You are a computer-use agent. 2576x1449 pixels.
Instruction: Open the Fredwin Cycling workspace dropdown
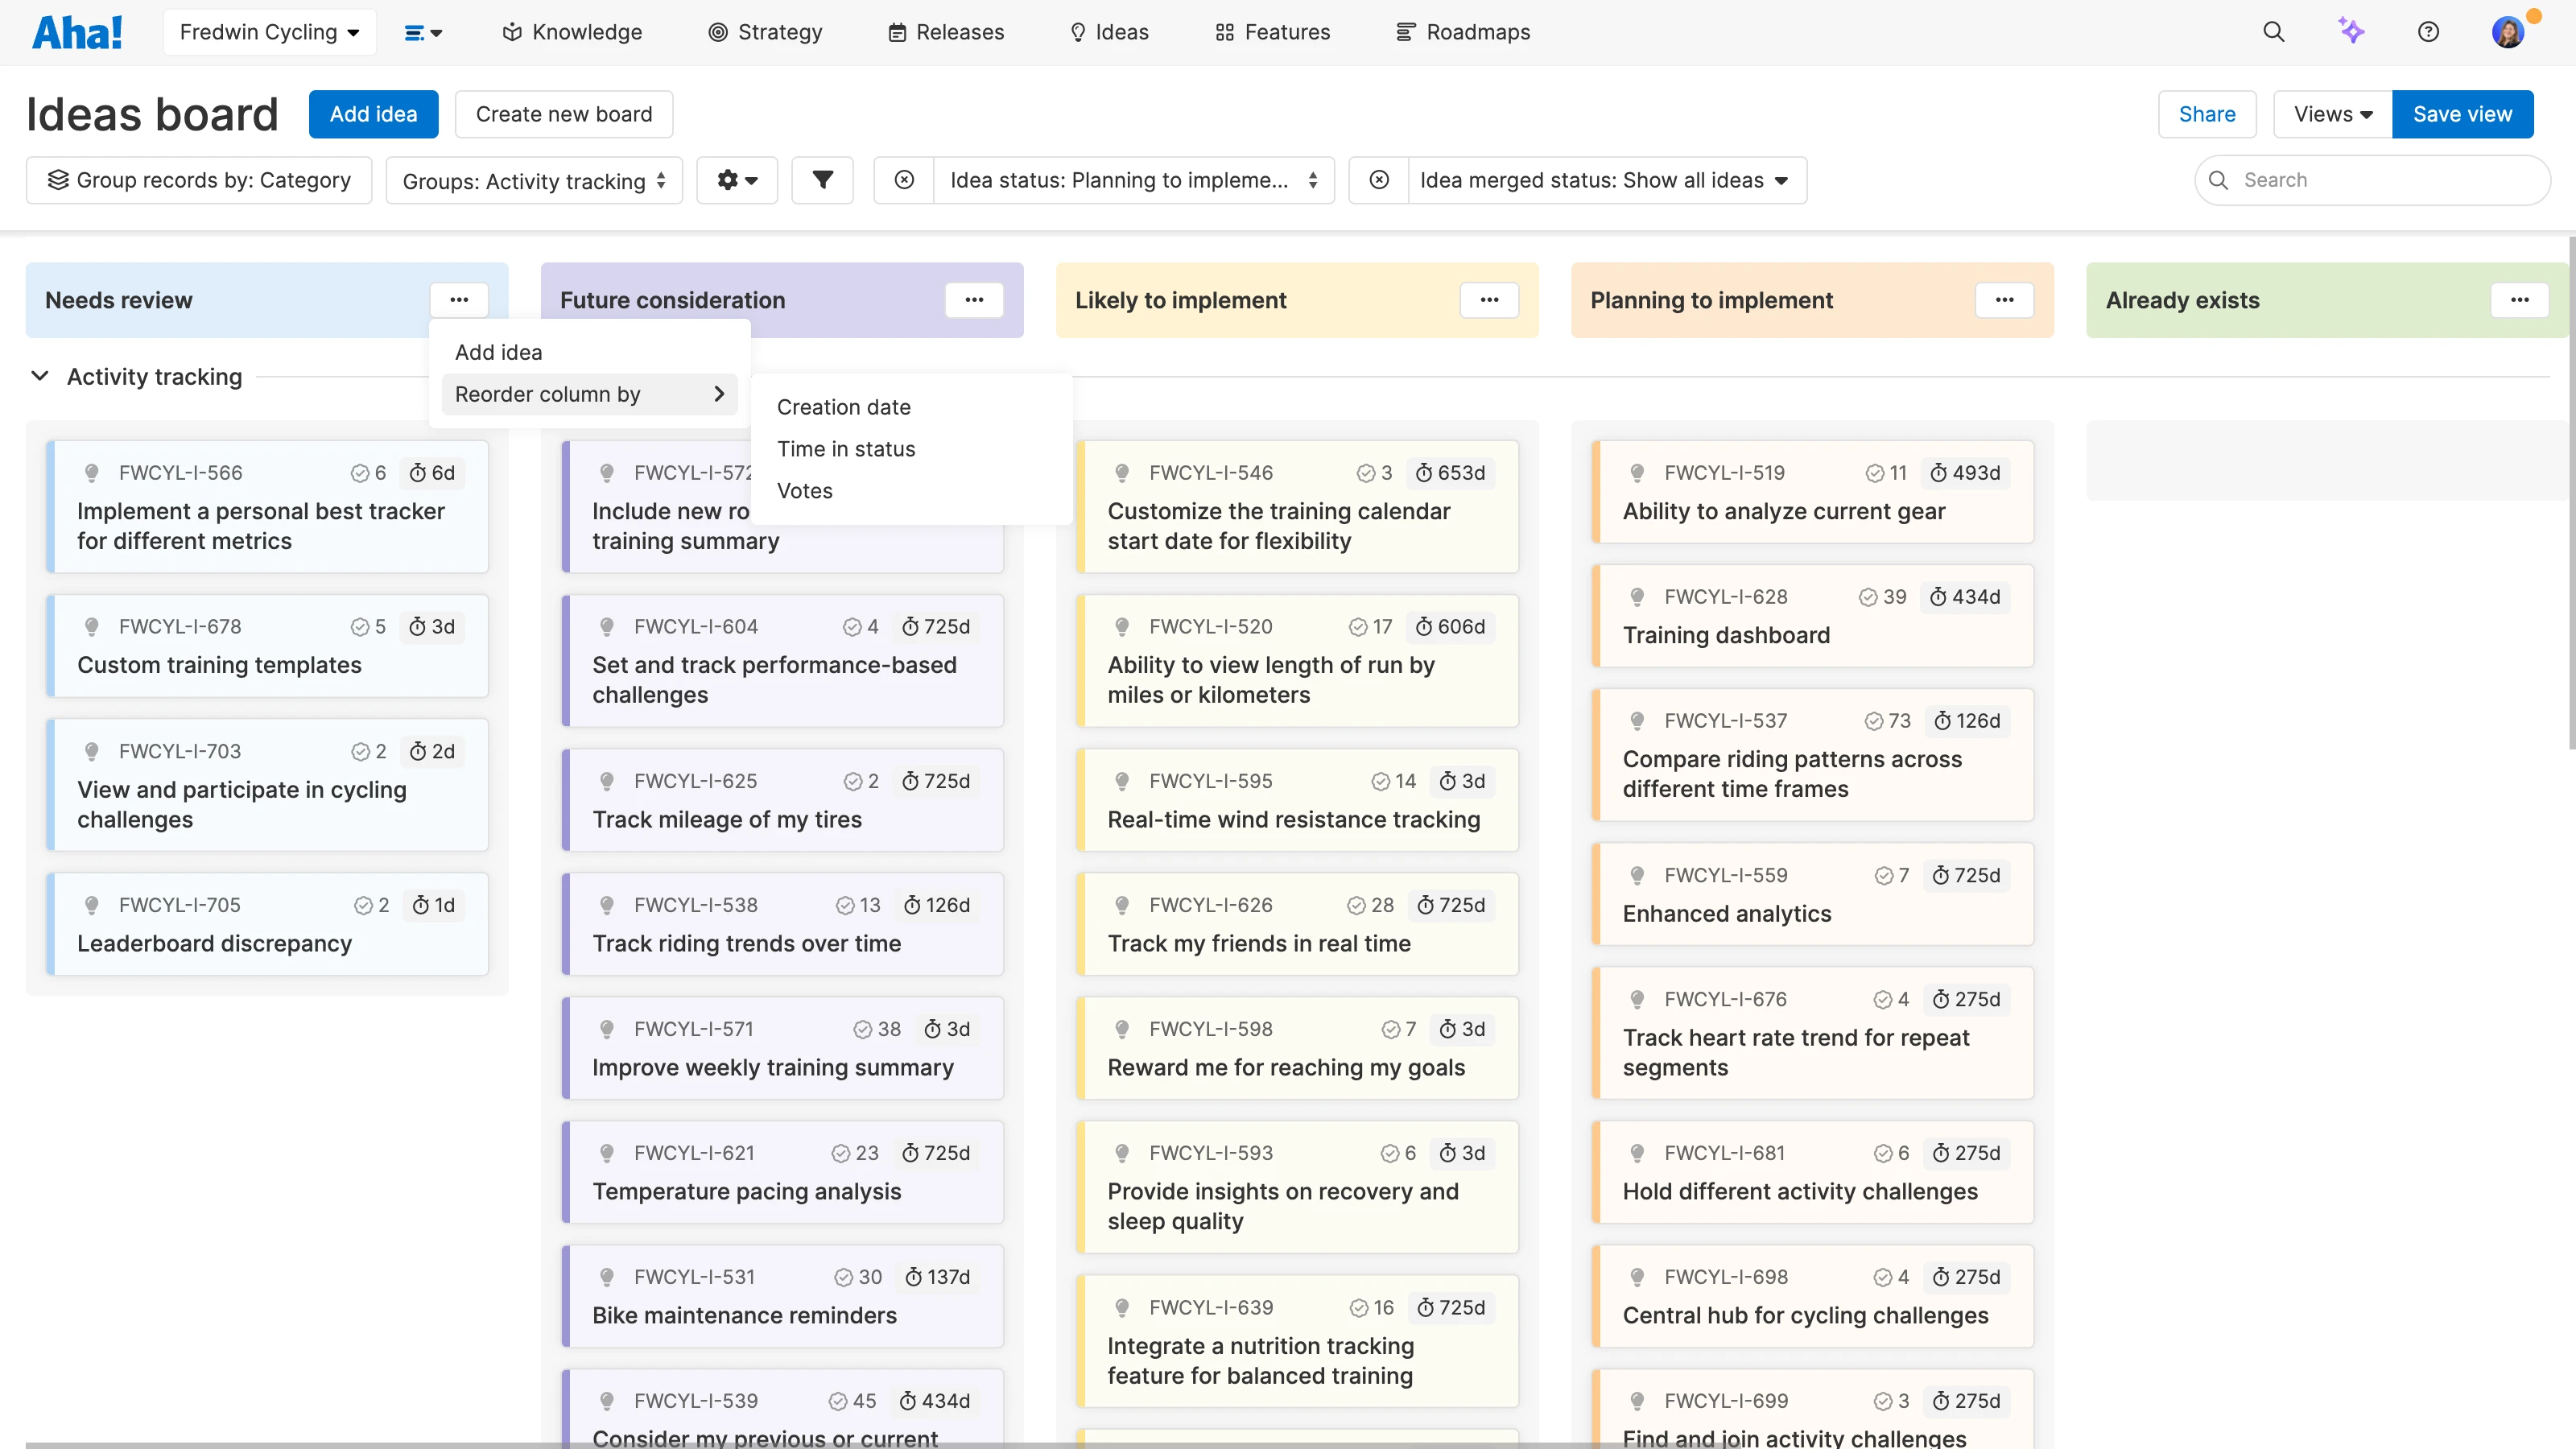[x=269, y=32]
